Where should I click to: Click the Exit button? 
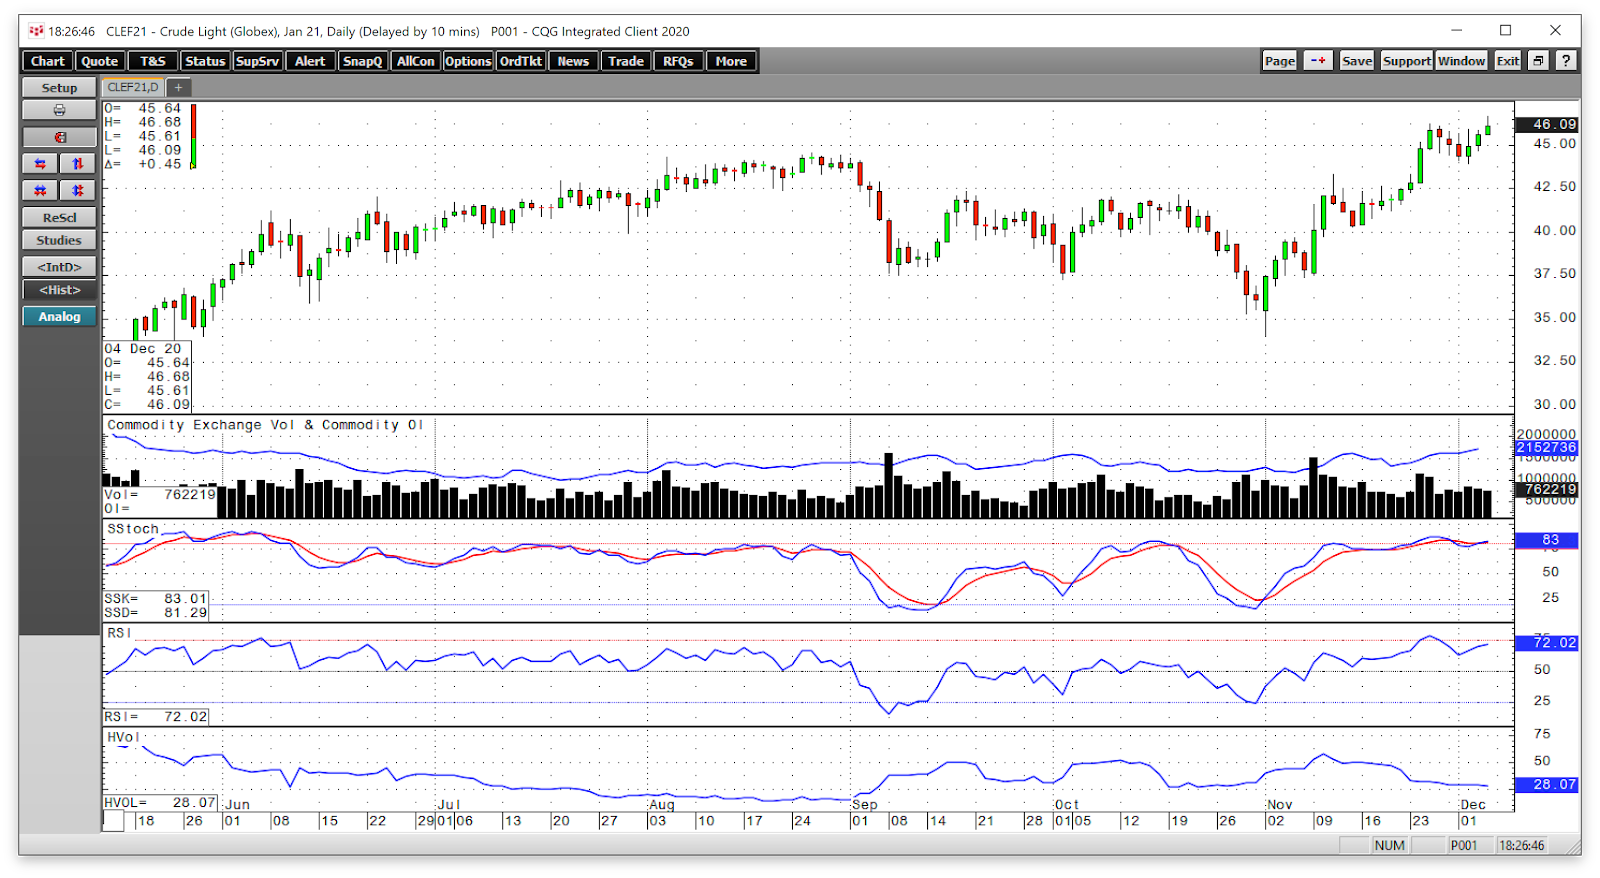(x=1507, y=61)
